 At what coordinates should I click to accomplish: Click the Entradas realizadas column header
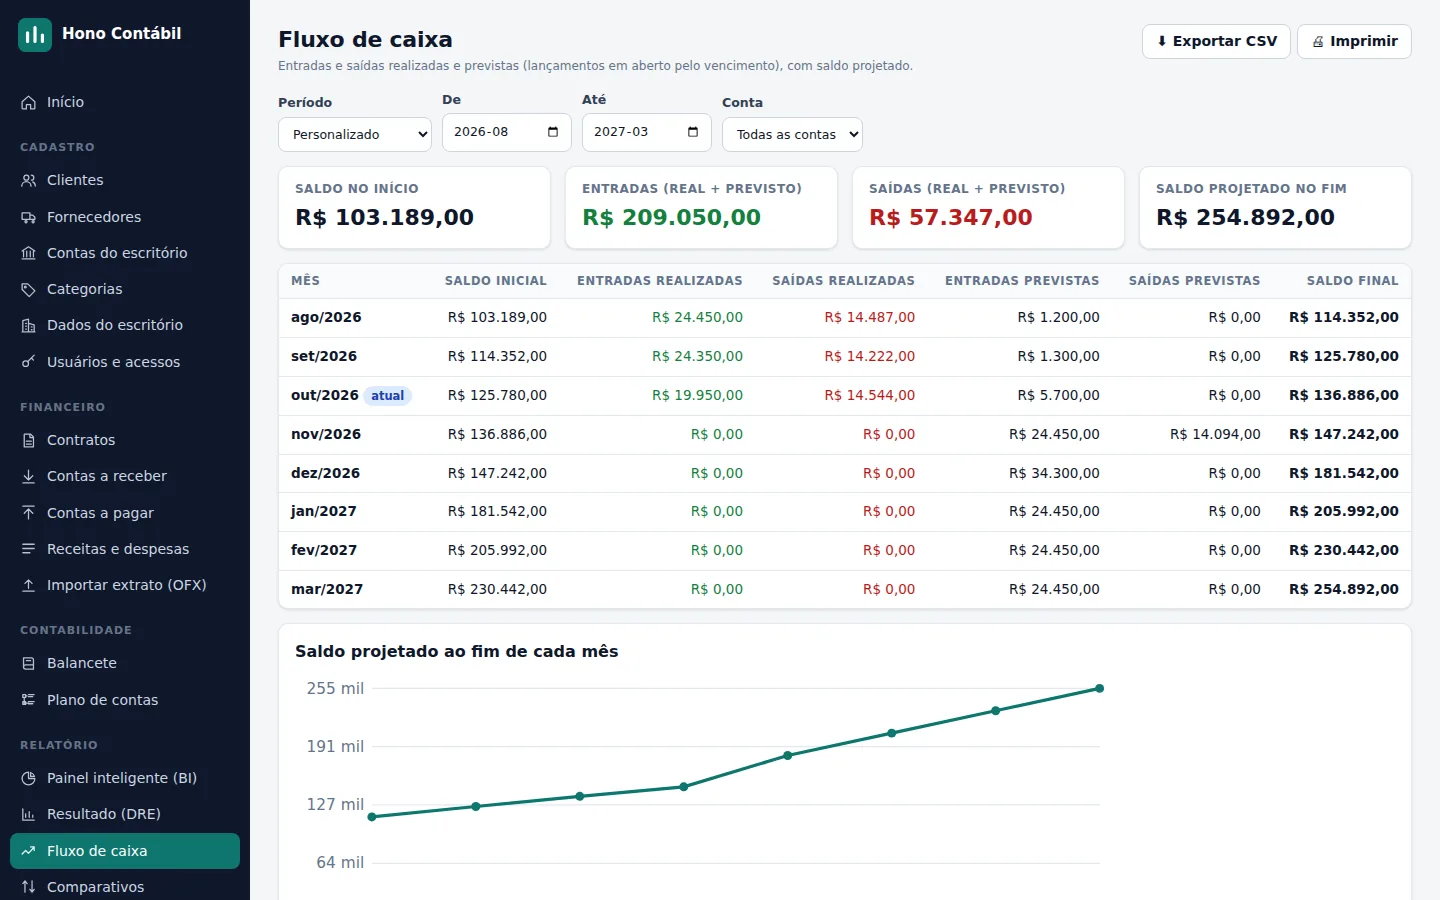660,281
